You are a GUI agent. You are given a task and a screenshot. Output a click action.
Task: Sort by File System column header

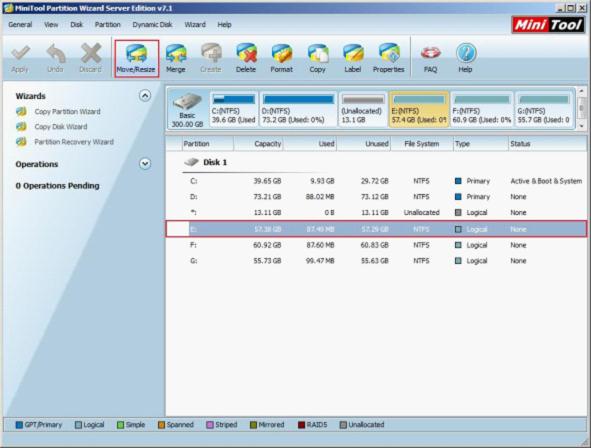tap(422, 144)
